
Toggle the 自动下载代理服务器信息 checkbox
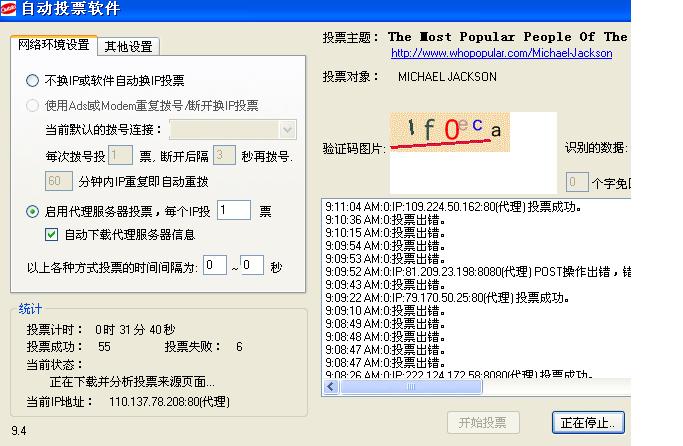pos(53,234)
